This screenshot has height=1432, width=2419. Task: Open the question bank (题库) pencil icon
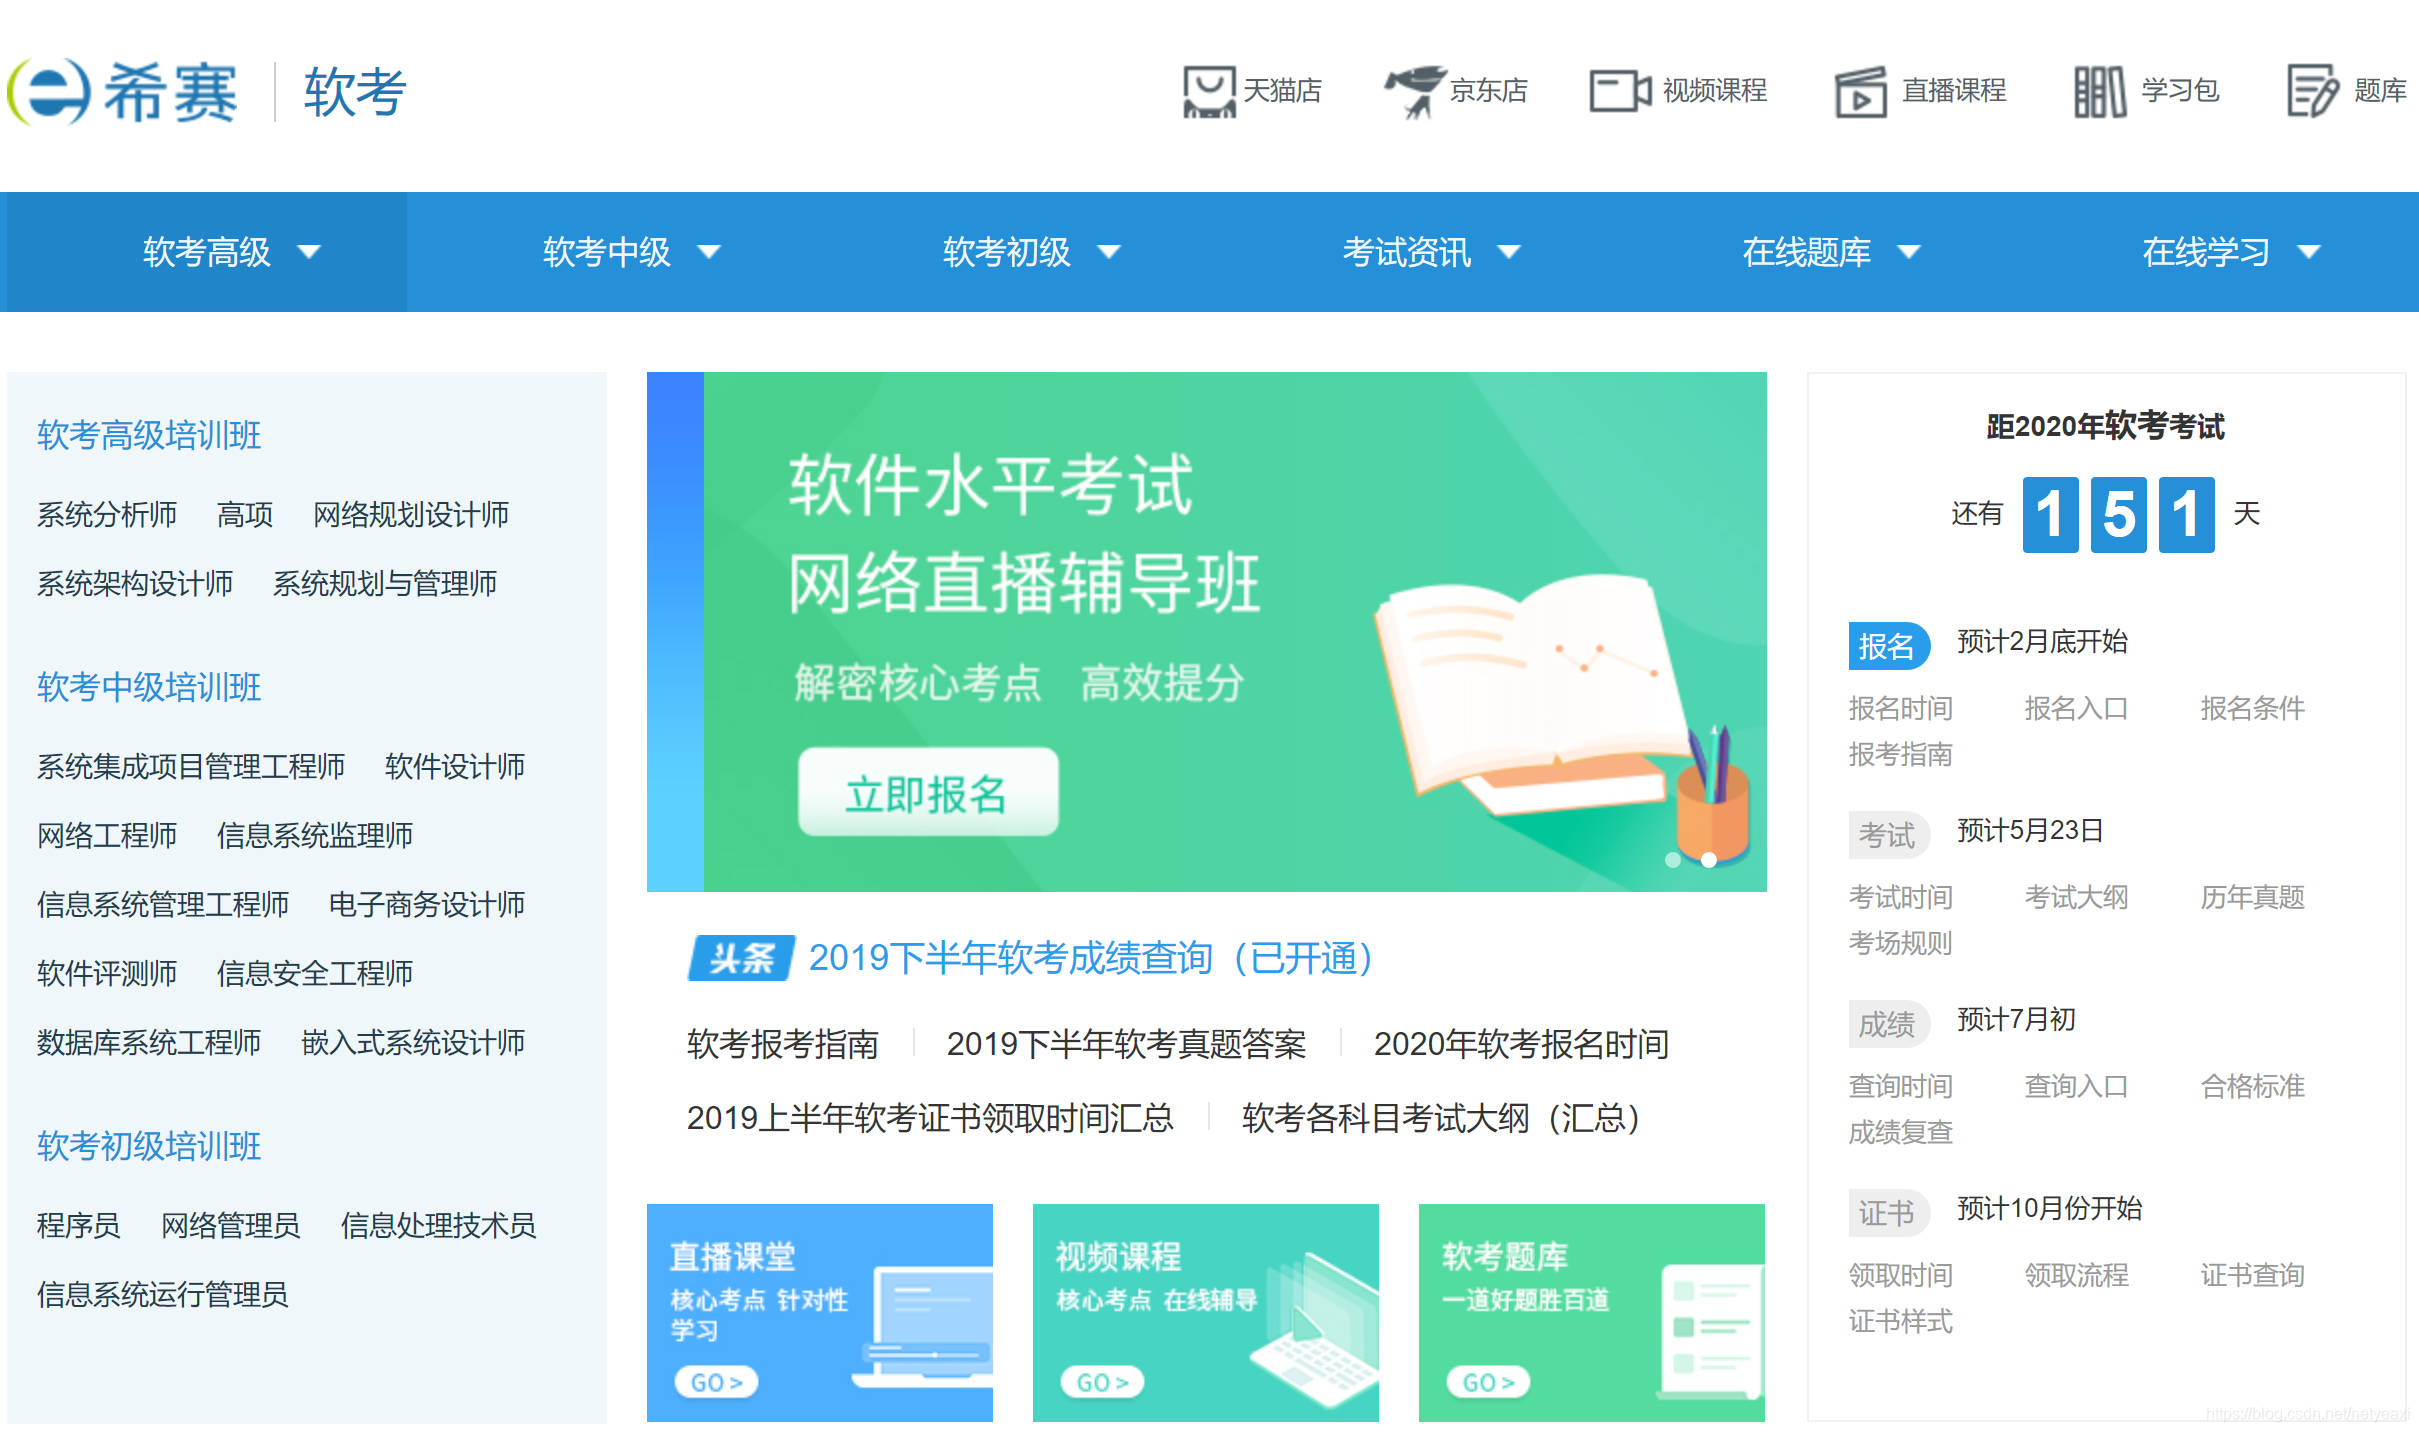coord(2312,91)
